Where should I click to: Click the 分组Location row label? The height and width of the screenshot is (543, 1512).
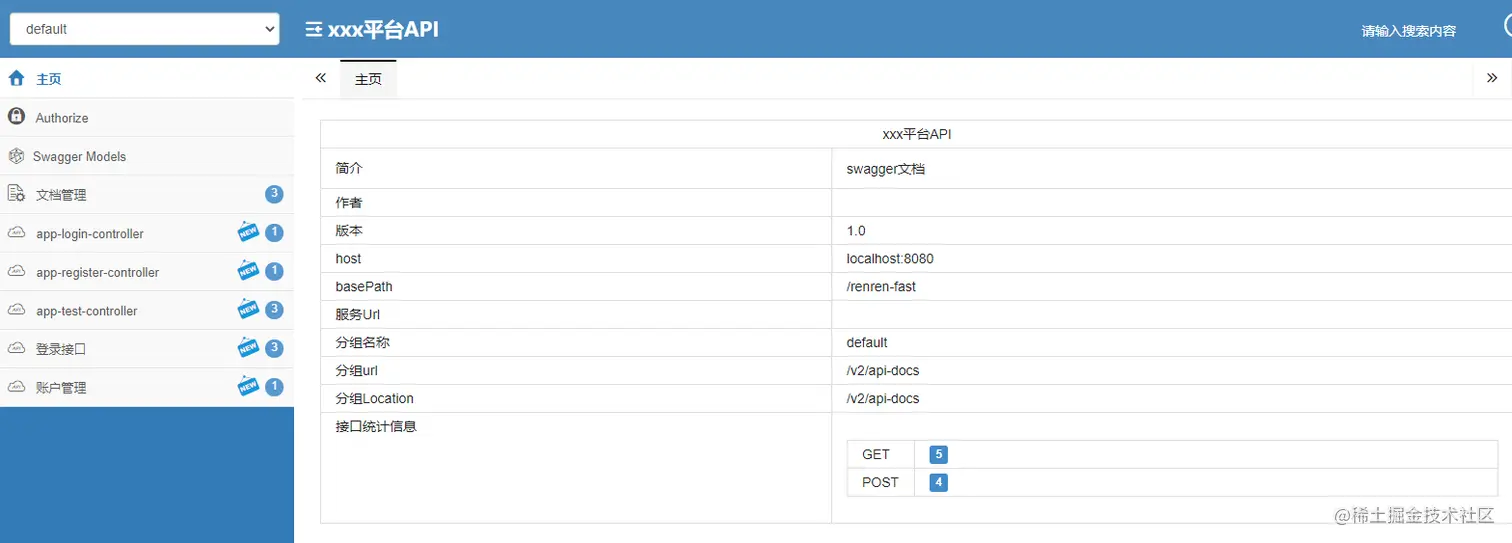(x=374, y=398)
